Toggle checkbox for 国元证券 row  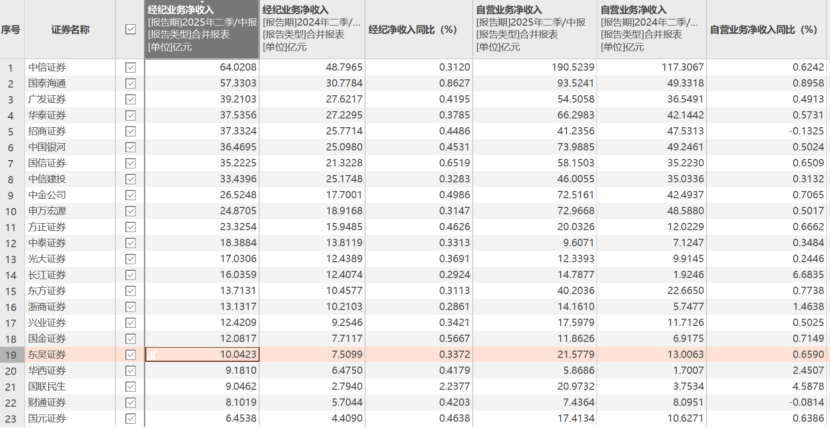(x=130, y=418)
